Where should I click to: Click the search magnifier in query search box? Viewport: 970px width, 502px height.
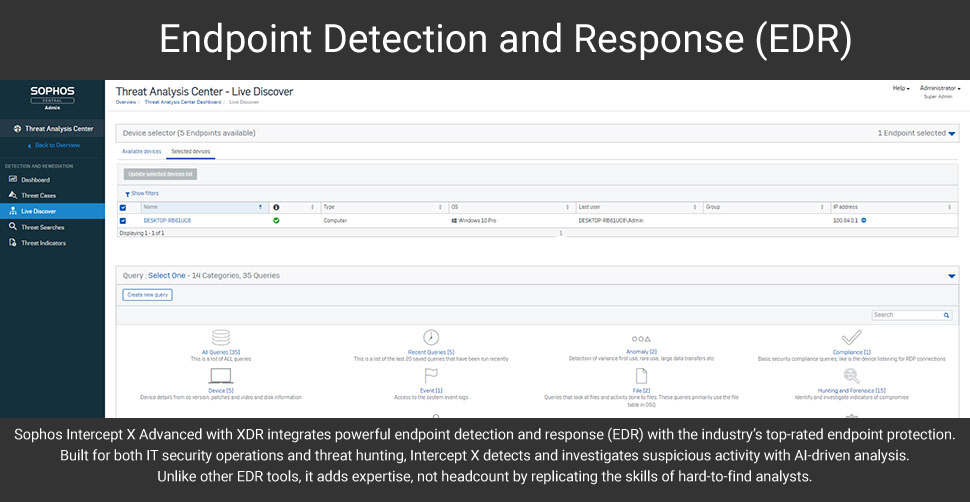coord(946,315)
